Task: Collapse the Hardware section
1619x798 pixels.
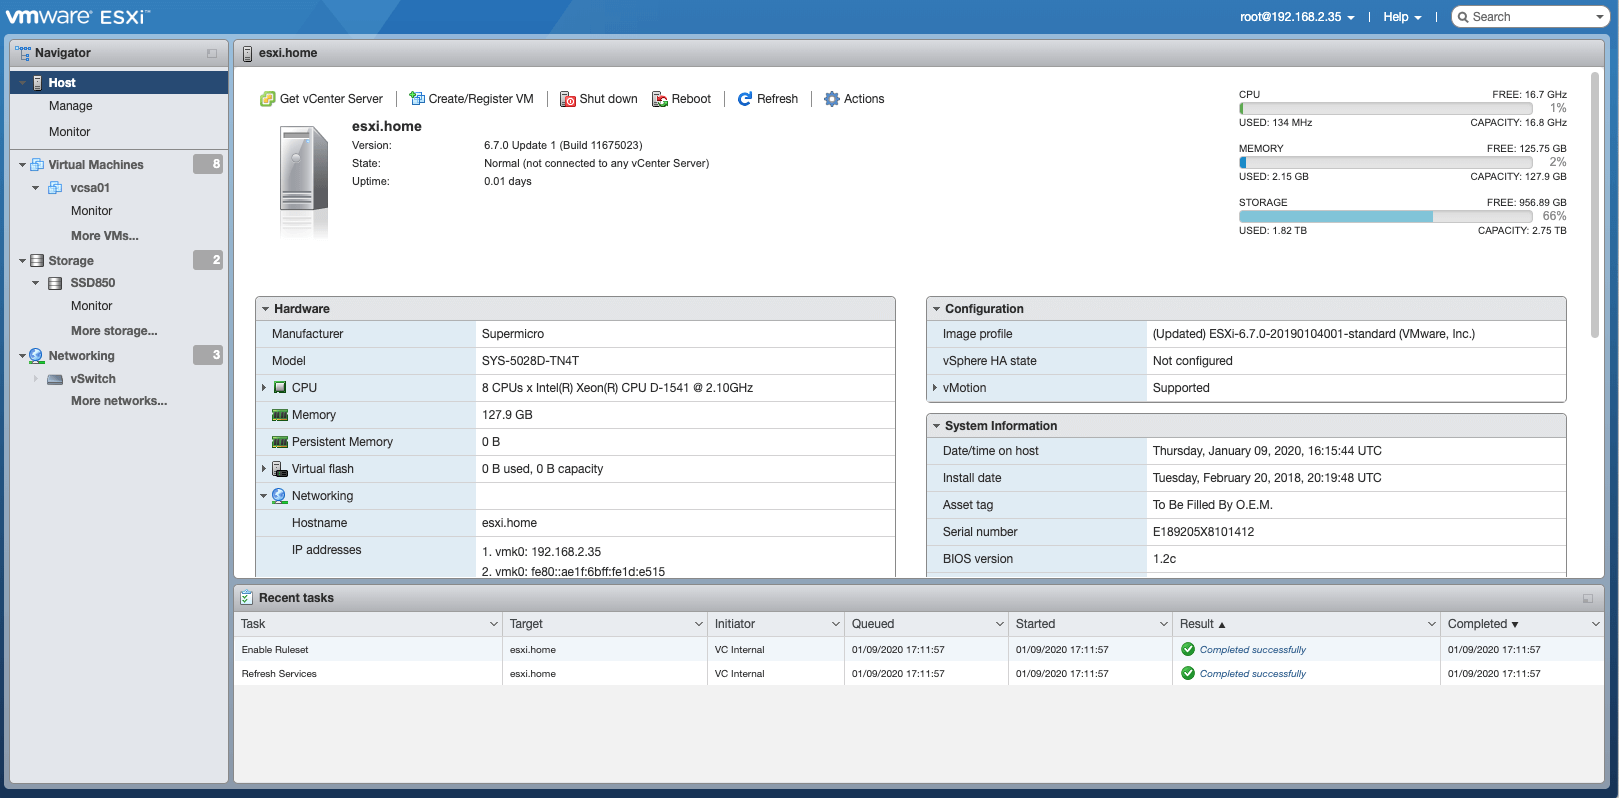Action: (x=265, y=309)
